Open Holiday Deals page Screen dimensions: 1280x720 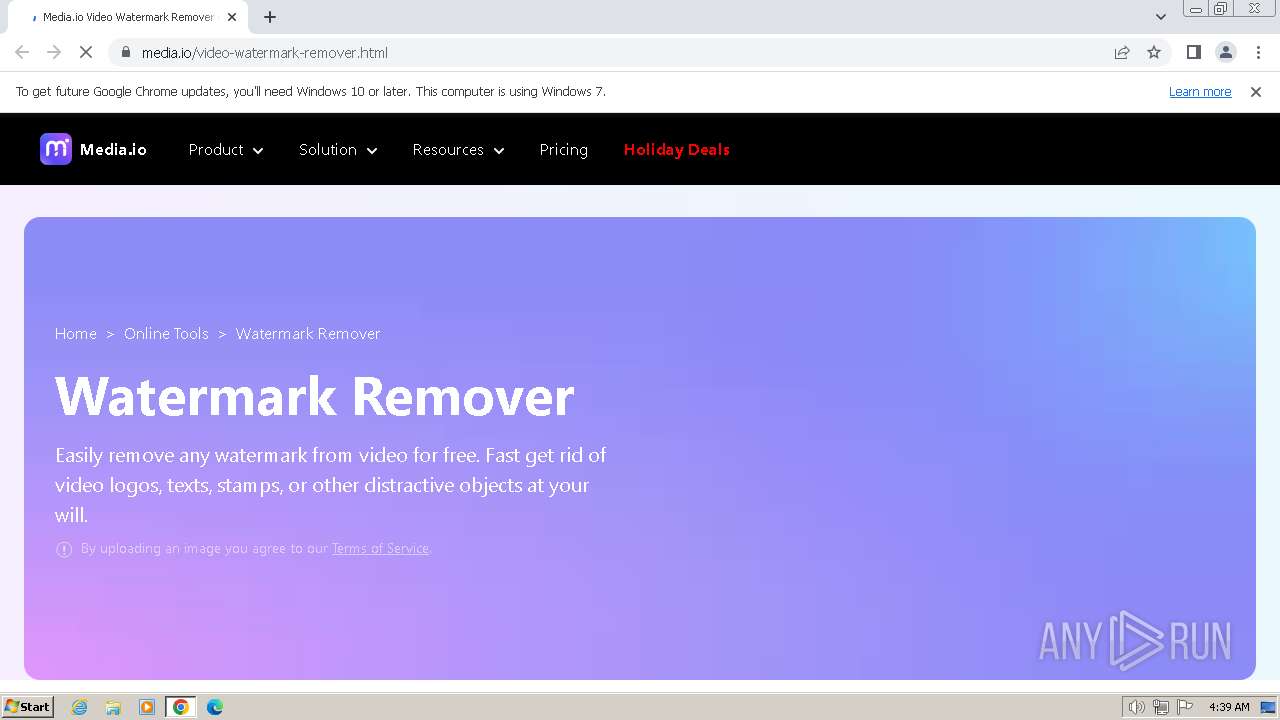click(677, 149)
